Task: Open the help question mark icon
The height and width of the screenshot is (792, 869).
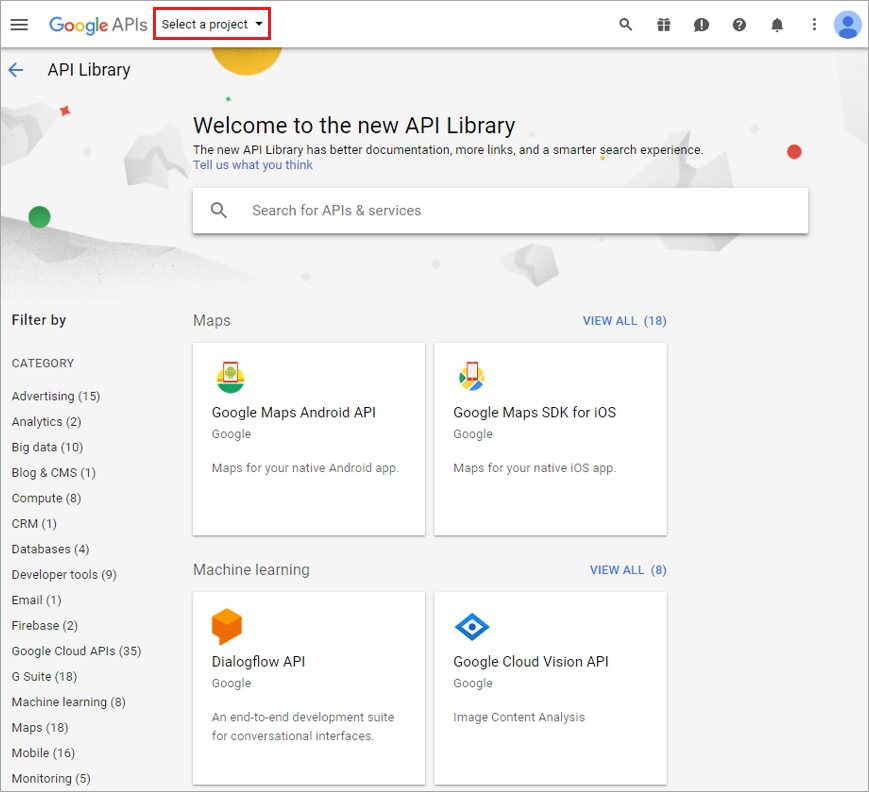Action: click(739, 24)
